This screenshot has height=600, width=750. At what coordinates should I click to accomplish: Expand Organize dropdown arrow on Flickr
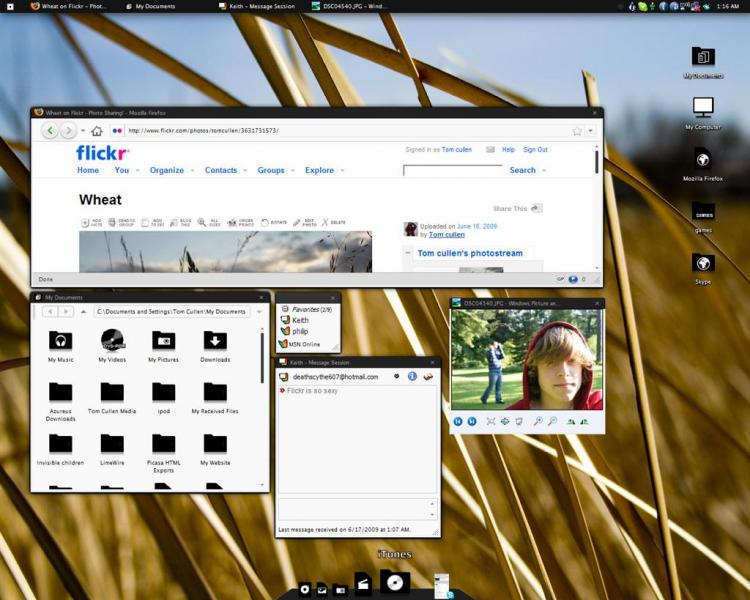click(192, 170)
